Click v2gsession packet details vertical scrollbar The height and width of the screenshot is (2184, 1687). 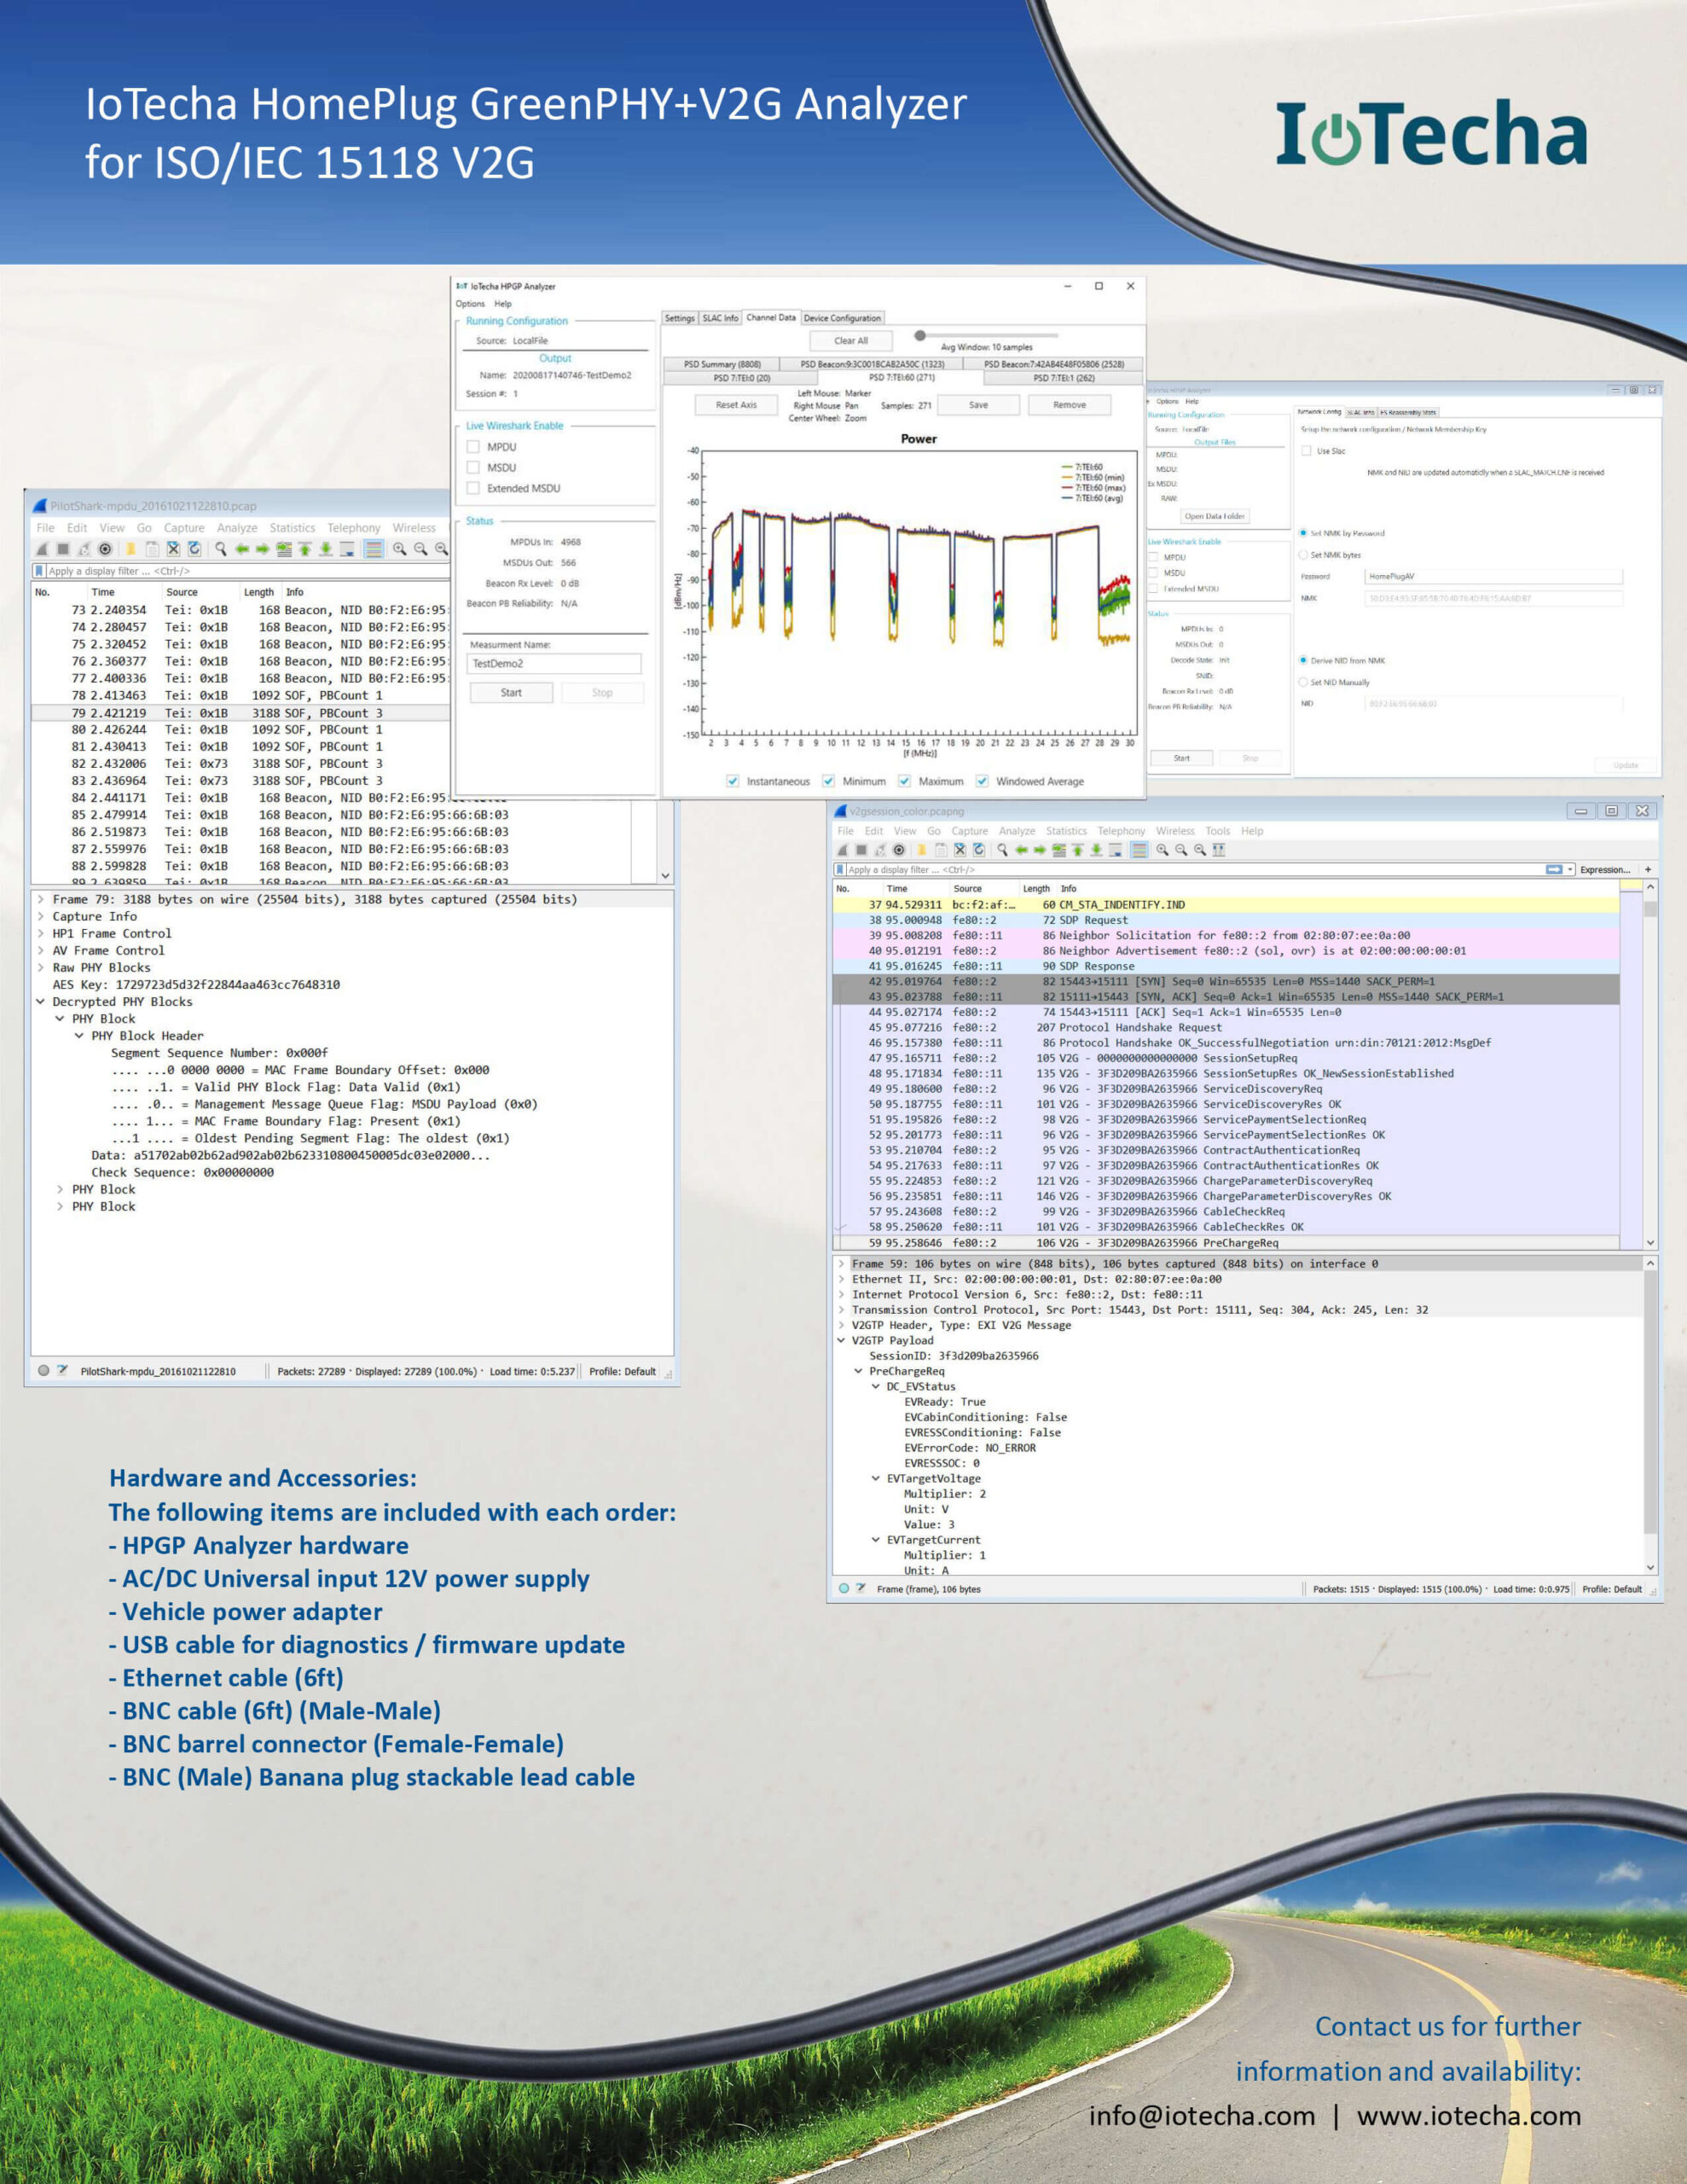pos(1650,1415)
